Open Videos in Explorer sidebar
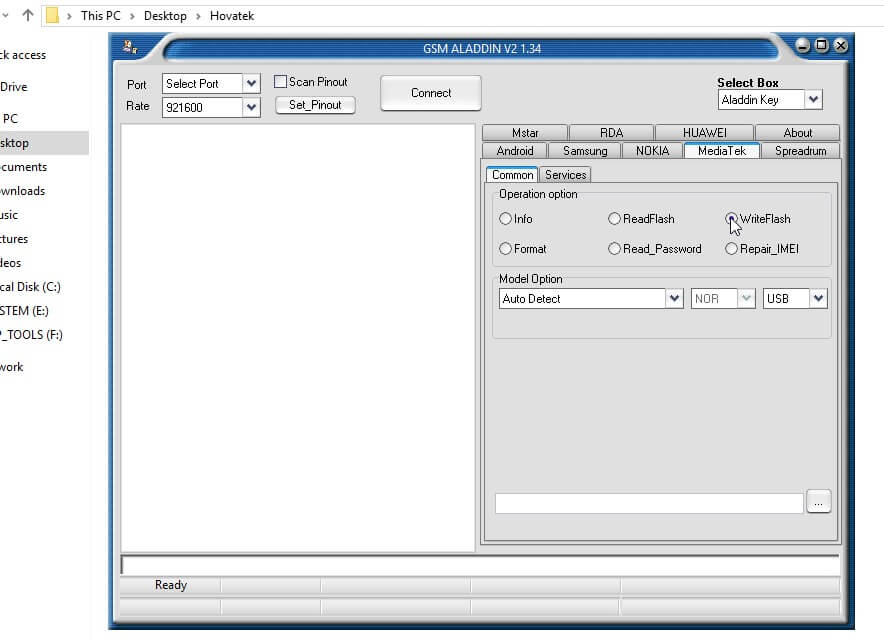The width and height of the screenshot is (884, 642). point(11,263)
